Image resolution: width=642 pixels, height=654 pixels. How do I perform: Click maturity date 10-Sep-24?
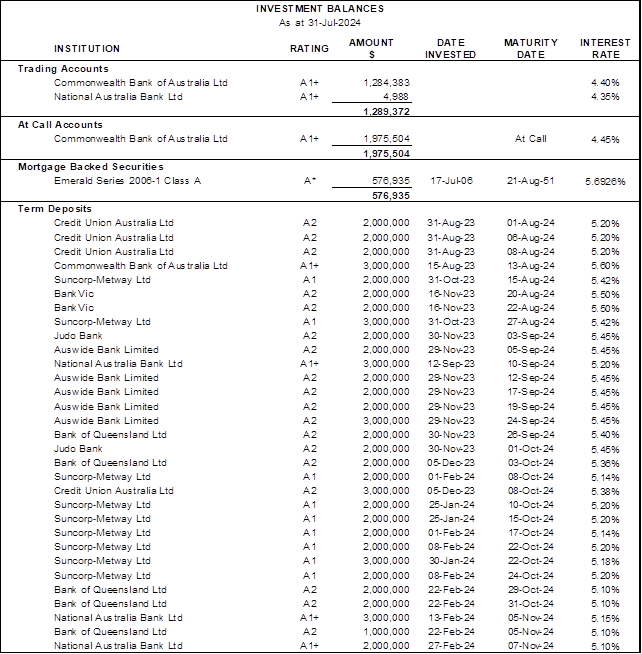tap(531, 364)
